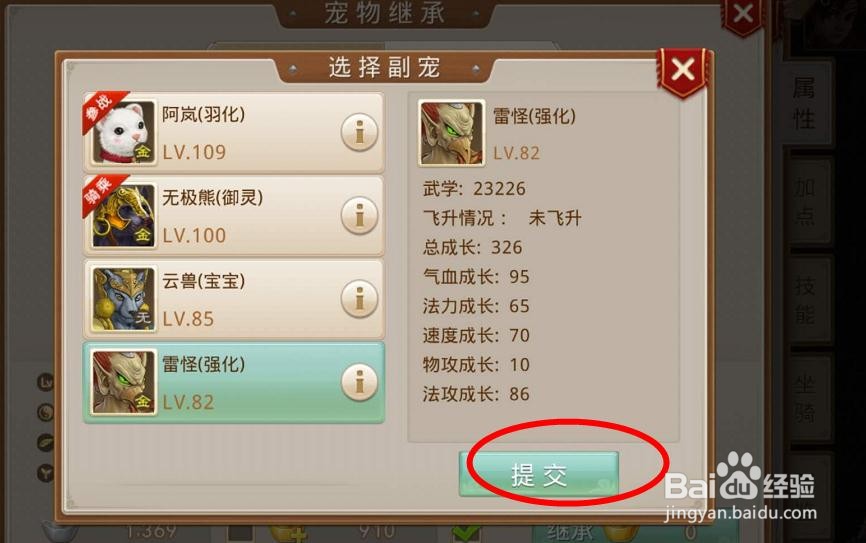The height and width of the screenshot is (543, 866).
Task: Open info icon for 无极熊(御灵)
Action: coord(360,215)
